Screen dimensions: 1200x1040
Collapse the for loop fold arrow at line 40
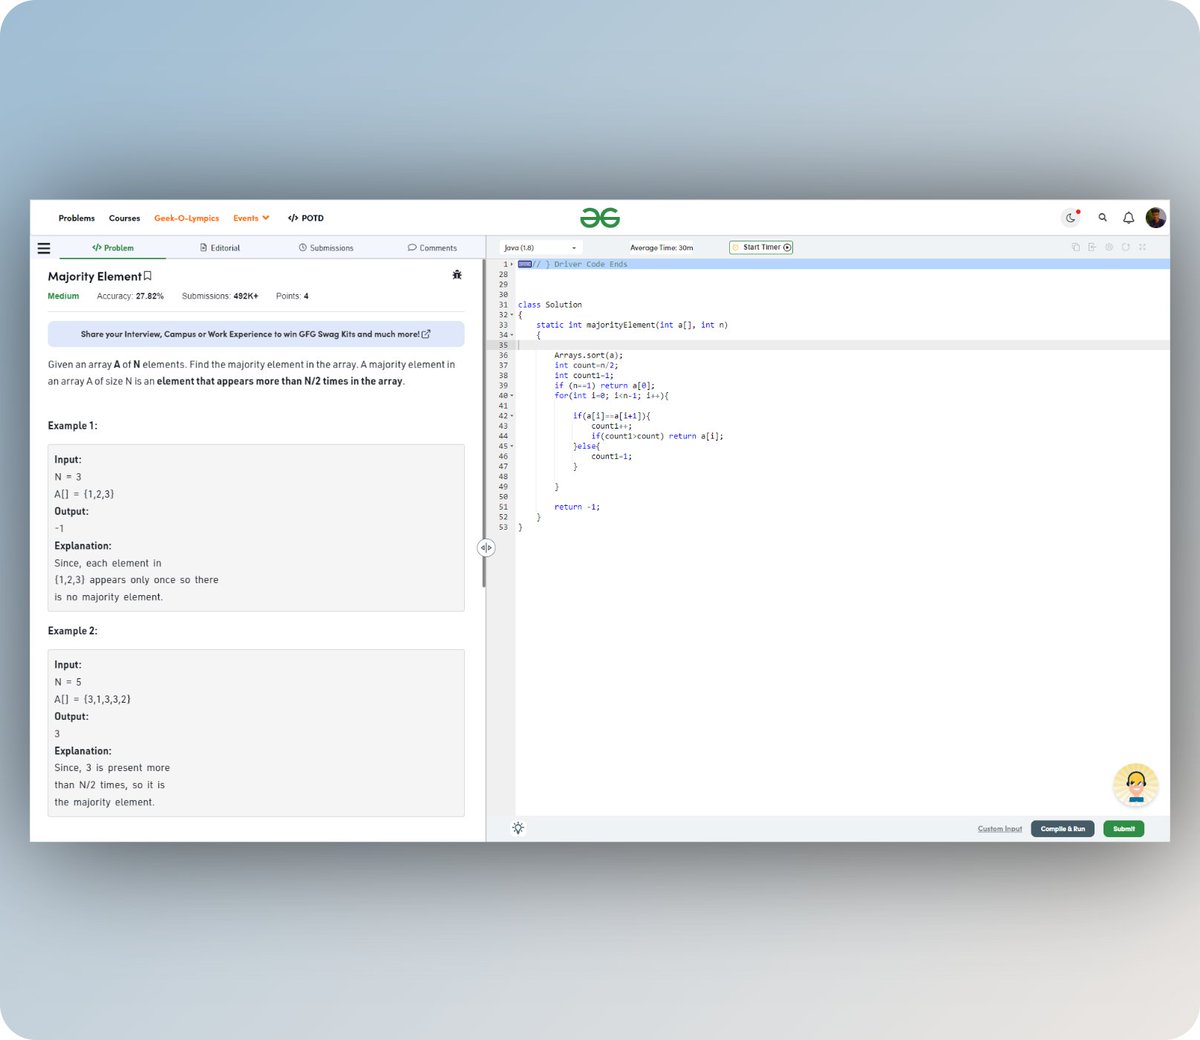pos(512,396)
